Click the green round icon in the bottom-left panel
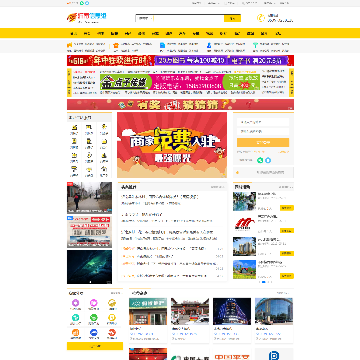Viewport: 360px width, 360px height. [x=94, y=318]
